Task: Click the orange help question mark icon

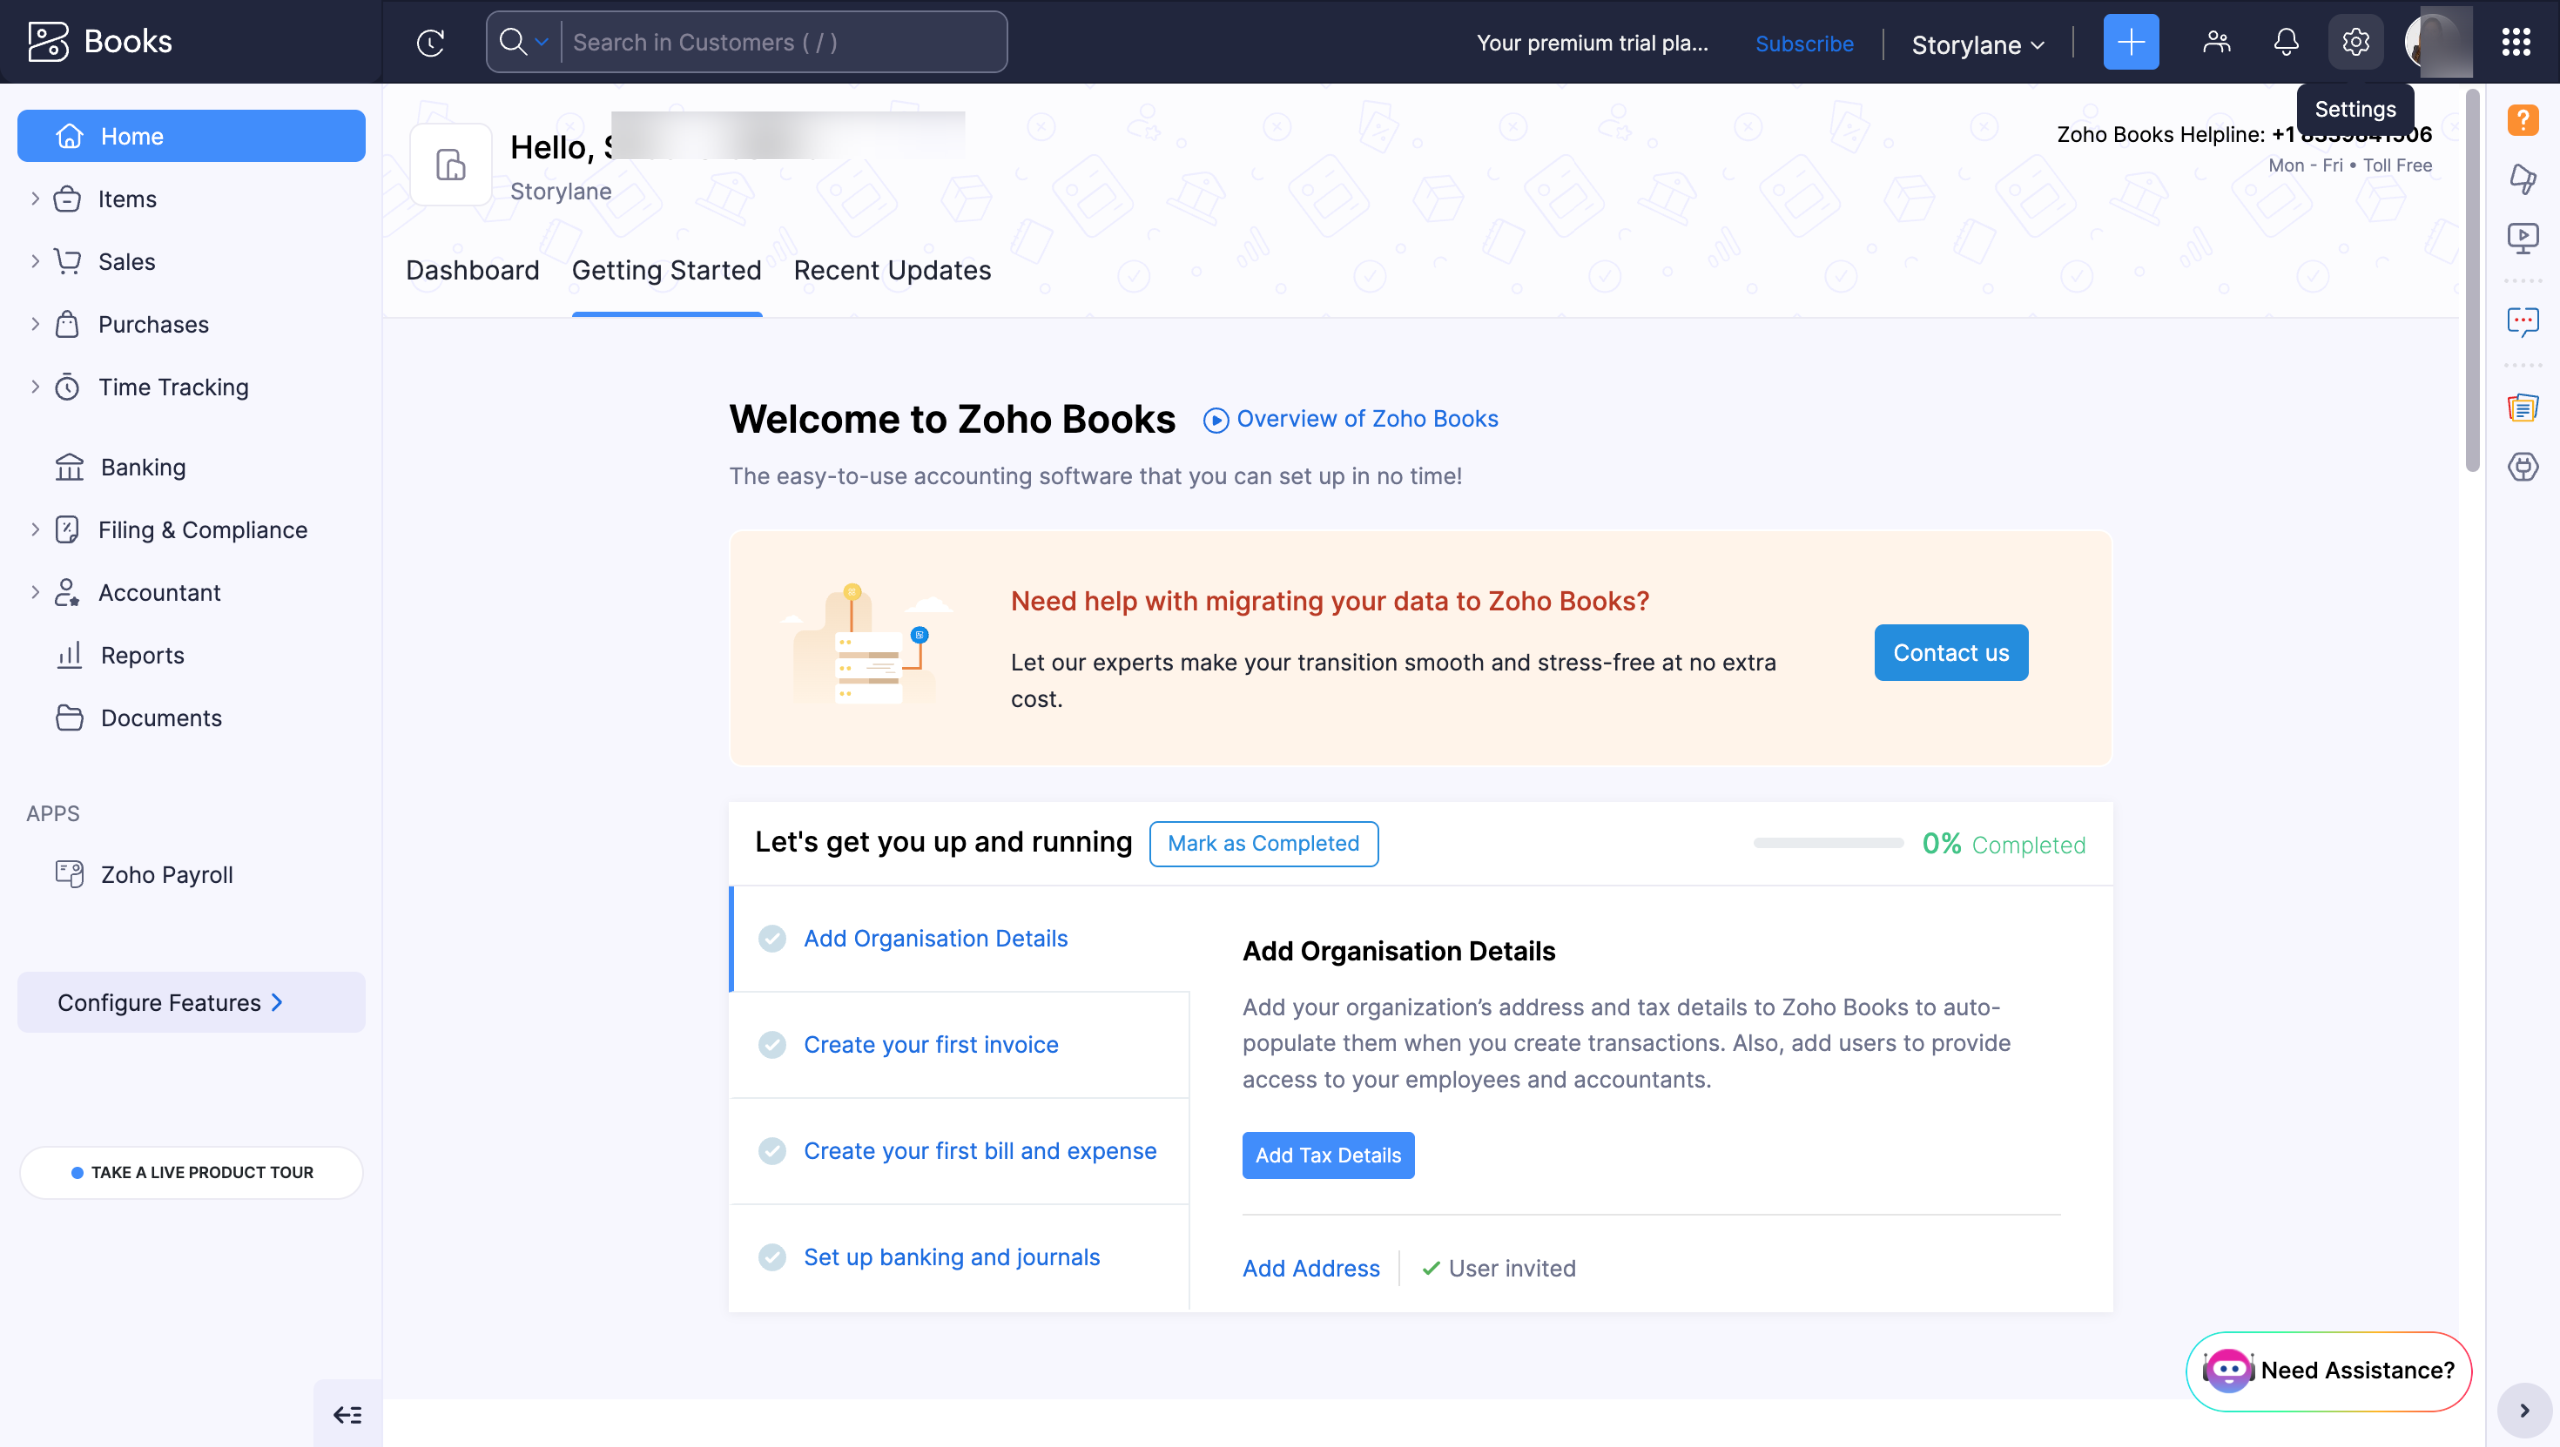Action: 2523,120
